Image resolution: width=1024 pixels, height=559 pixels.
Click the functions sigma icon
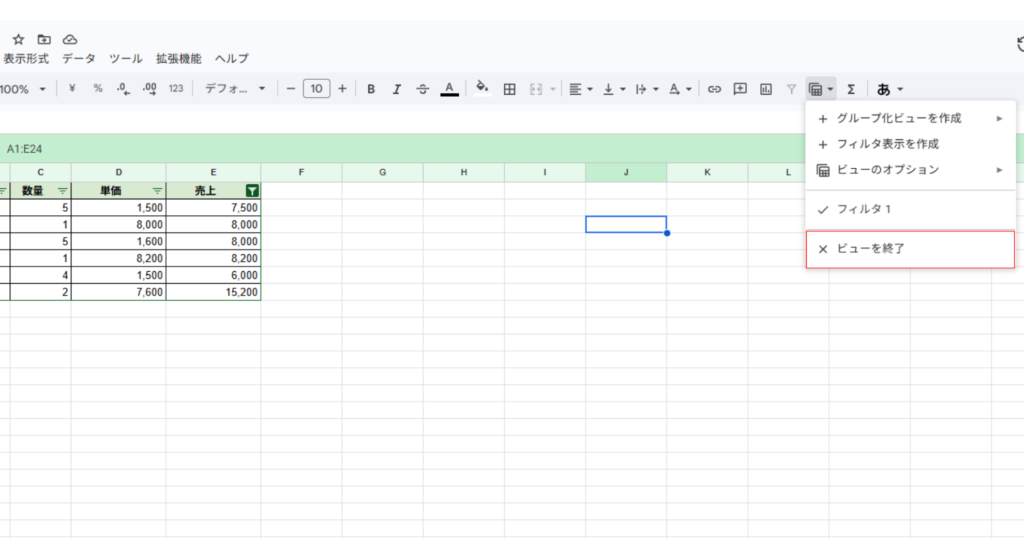click(851, 89)
